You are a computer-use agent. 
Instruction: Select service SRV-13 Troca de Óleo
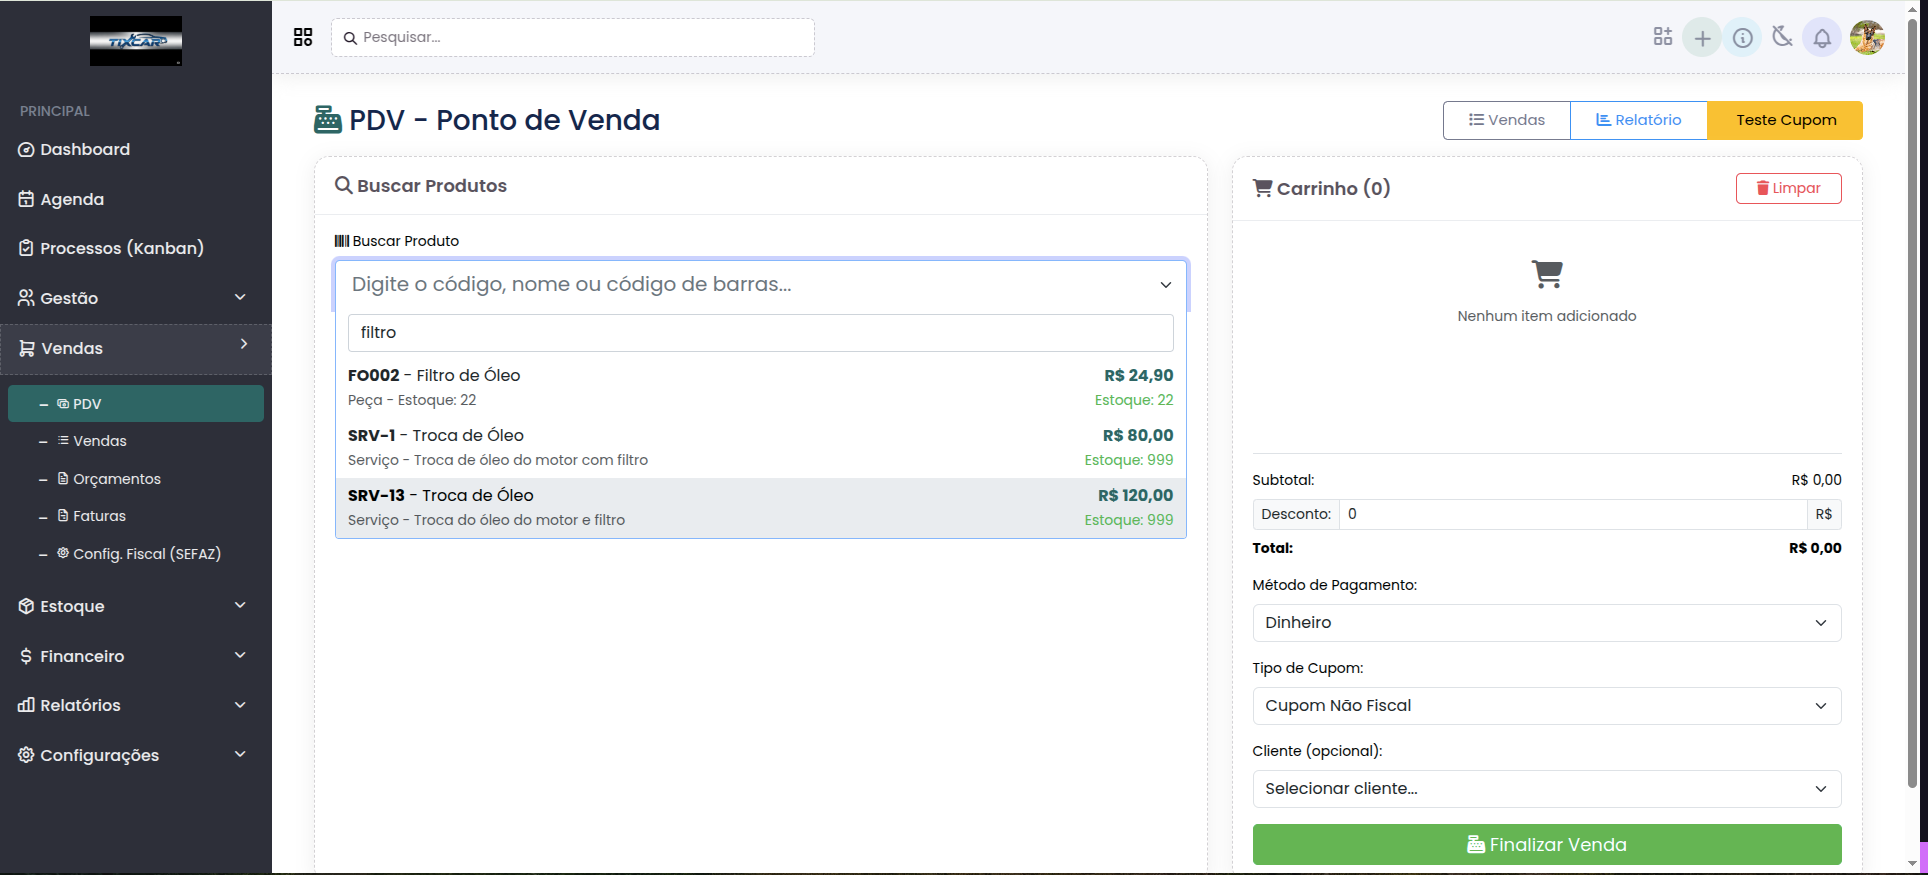761,508
